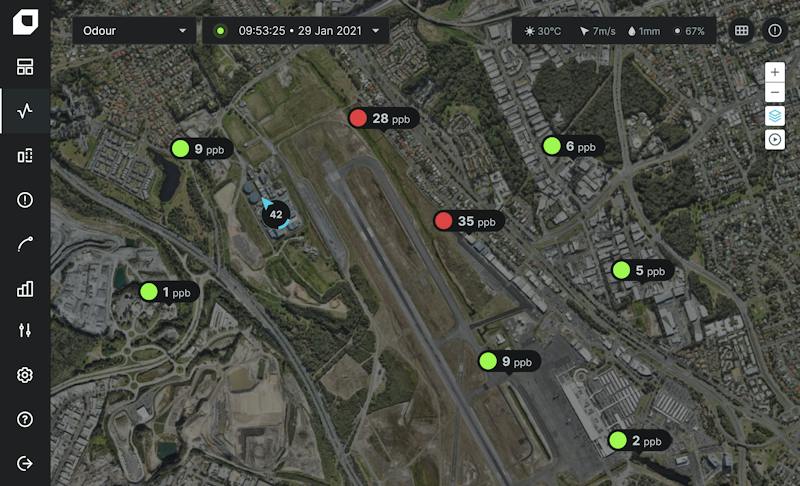Open the sliders configuration icon in sidebar
Image resolution: width=800 pixels, height=486 pixels.
(24, 330)
